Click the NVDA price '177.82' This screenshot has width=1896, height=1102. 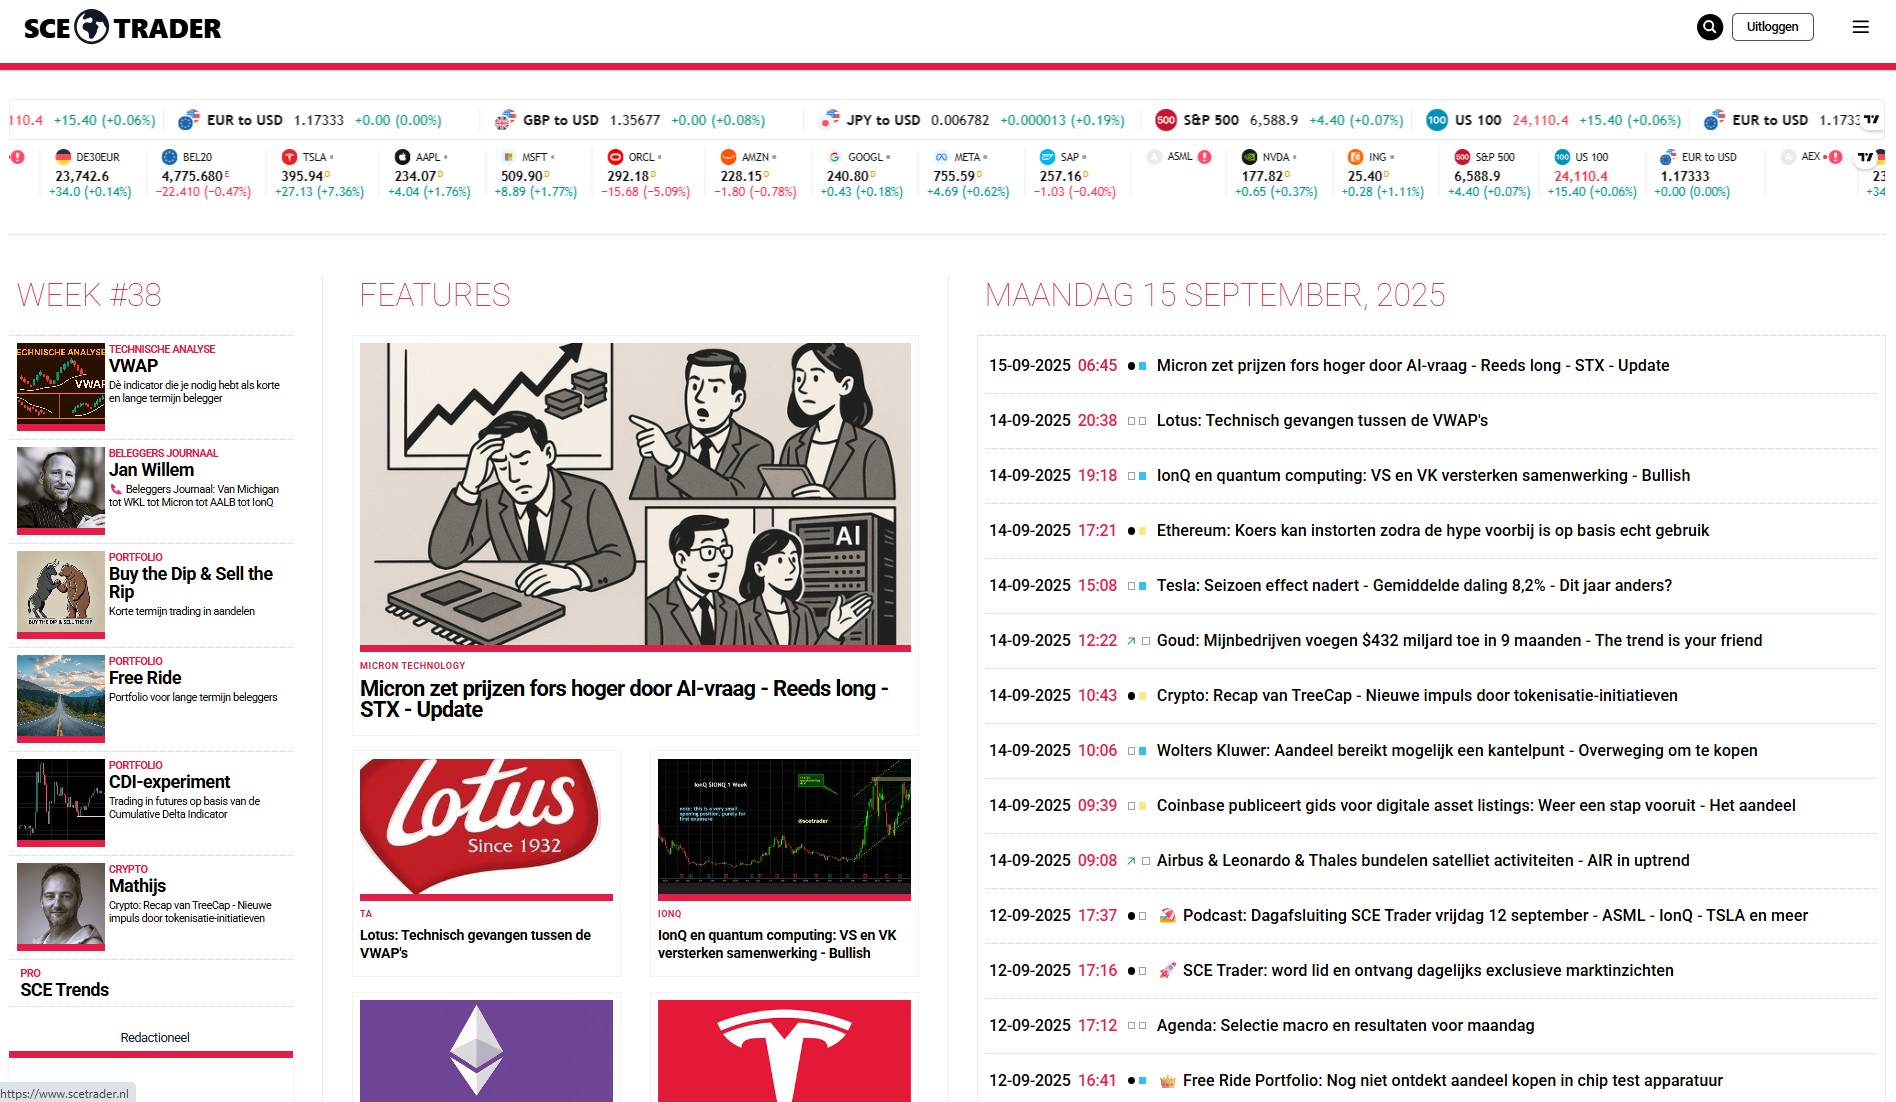(1262, 176)
